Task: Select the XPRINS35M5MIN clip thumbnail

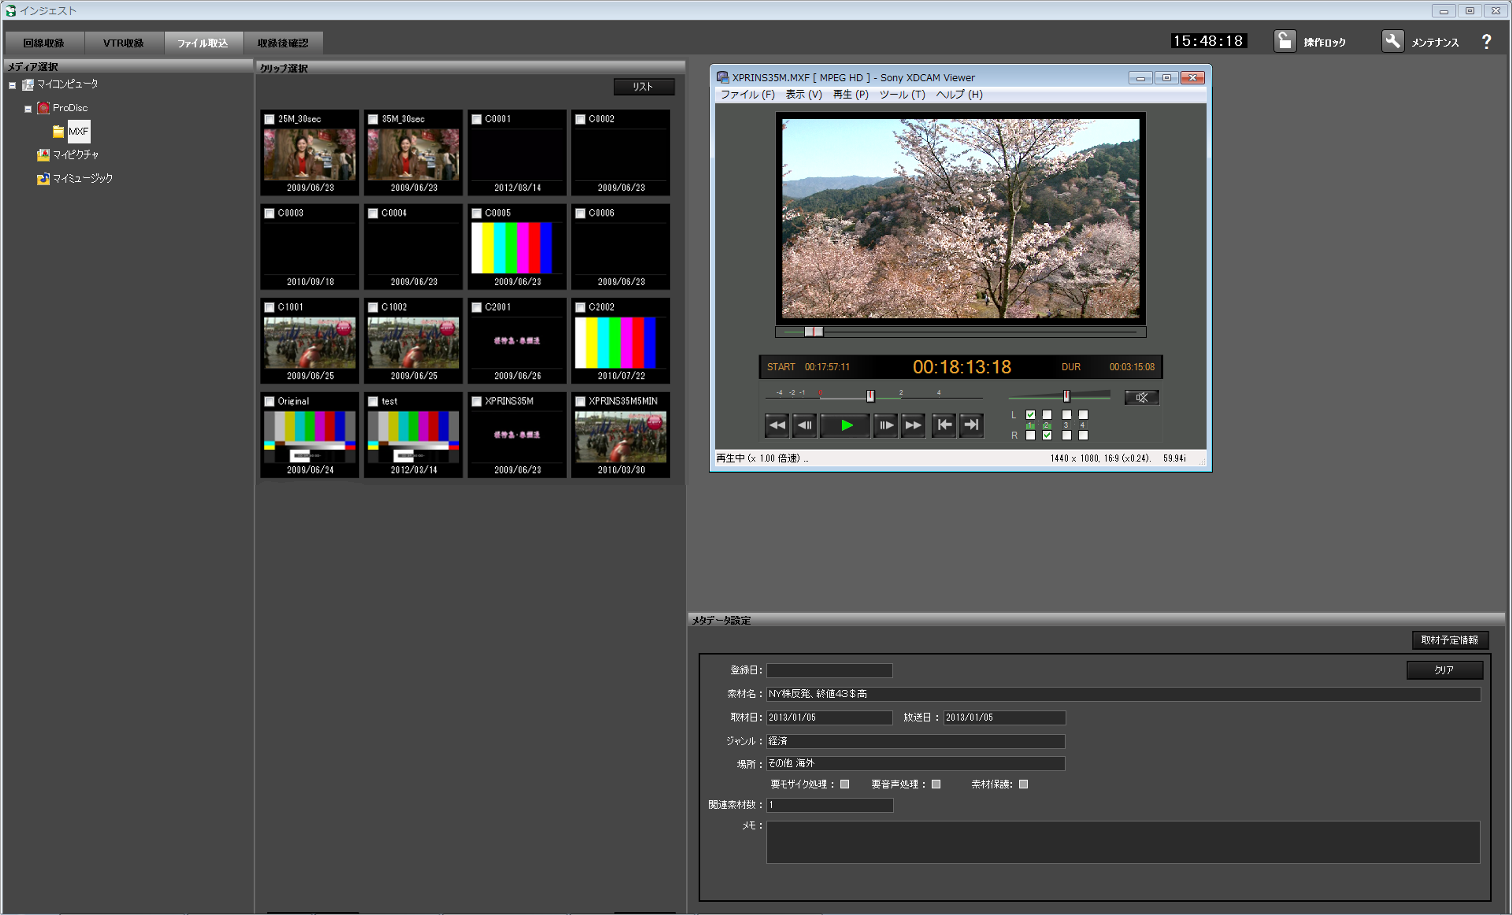Action: pos(620,437)
